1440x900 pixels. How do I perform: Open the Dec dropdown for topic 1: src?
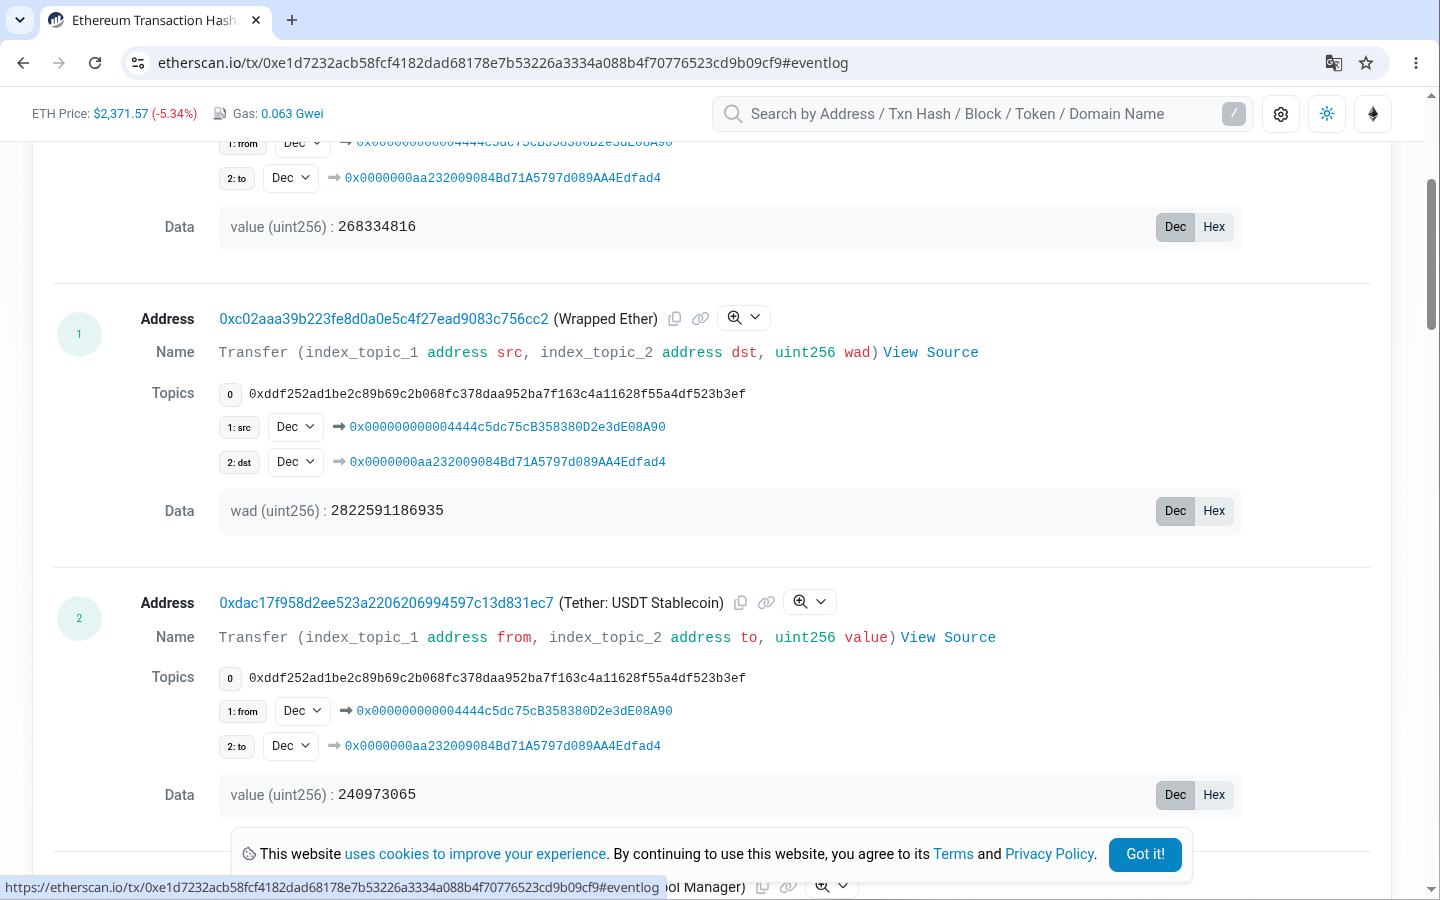[296, 427]
